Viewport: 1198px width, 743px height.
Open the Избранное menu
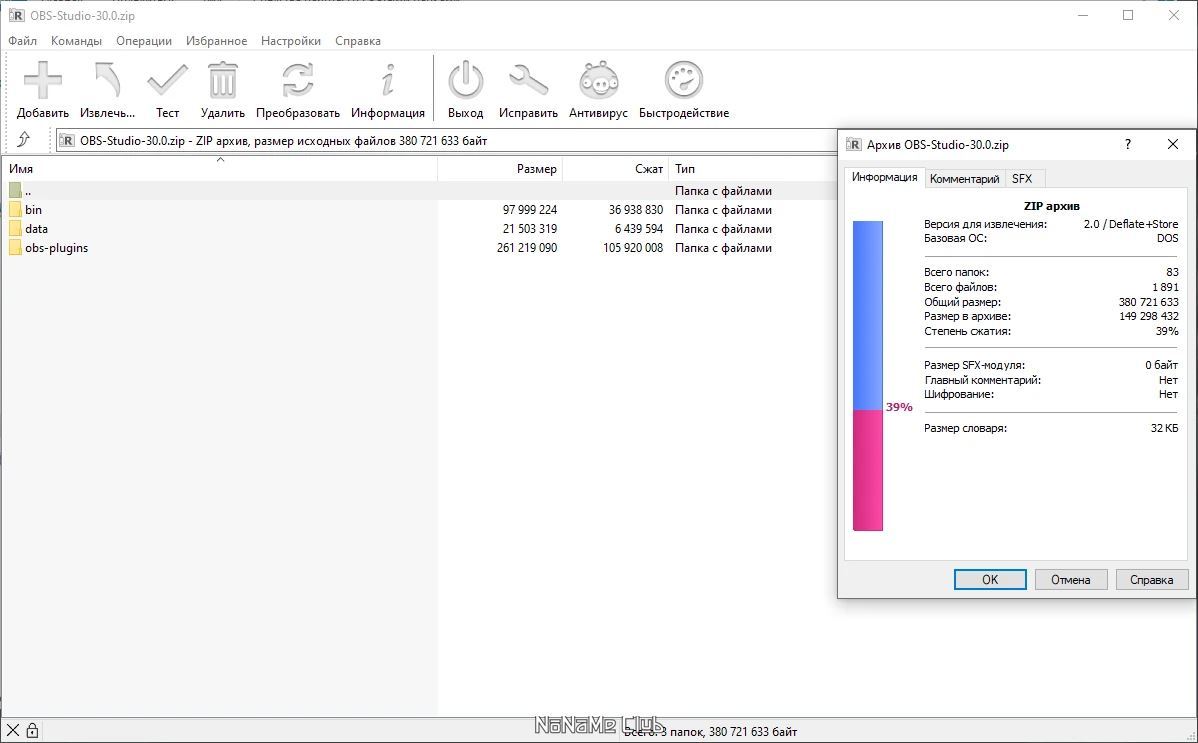coord(216,41)
